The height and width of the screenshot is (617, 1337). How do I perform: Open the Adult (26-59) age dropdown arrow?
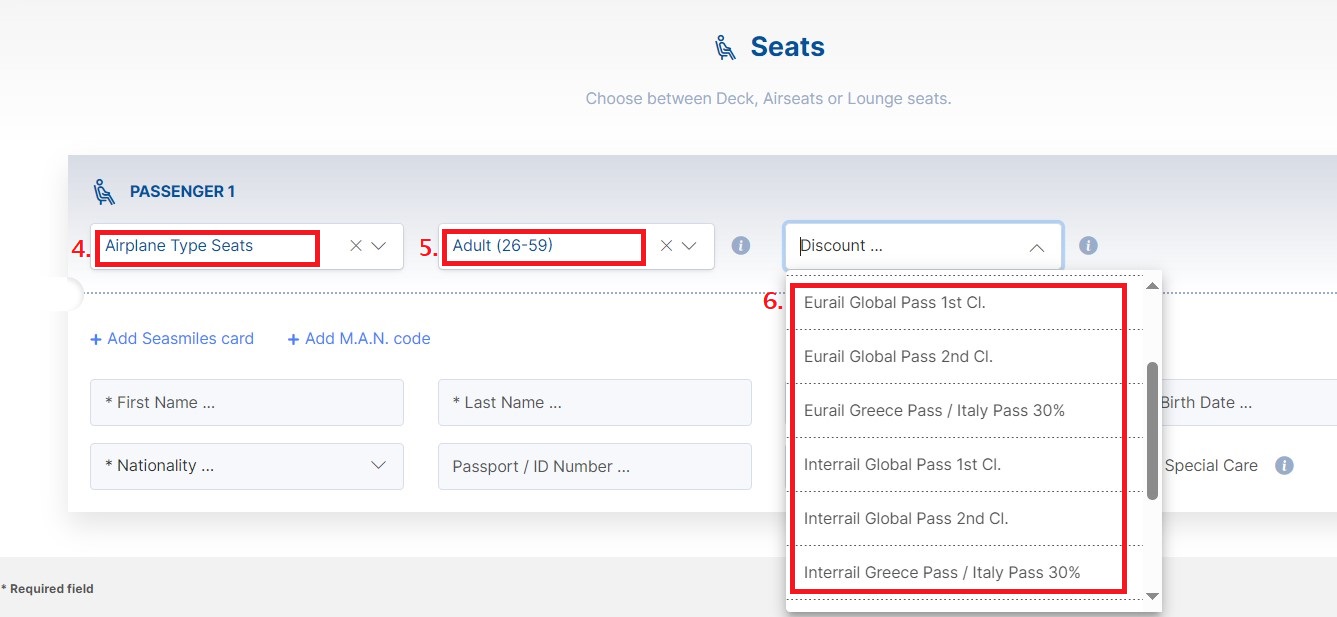click(689, 246)
